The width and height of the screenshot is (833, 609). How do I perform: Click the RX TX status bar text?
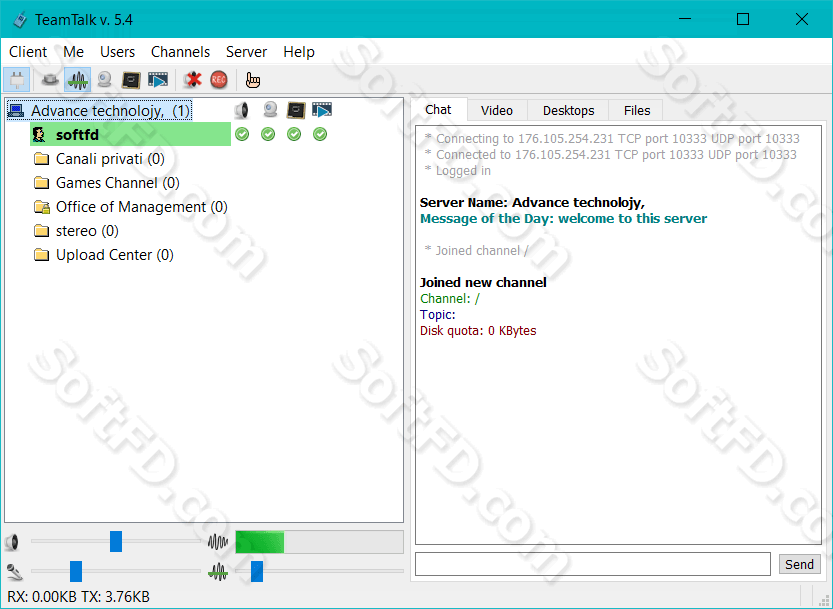pyautogui.click(x=79, y=597)
